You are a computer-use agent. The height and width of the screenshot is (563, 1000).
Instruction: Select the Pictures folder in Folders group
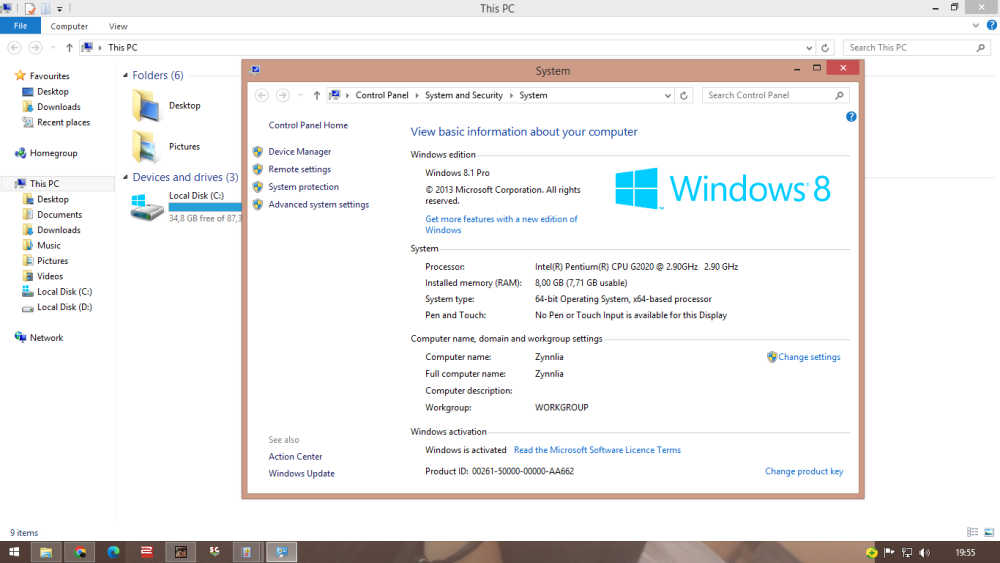click(x=167, y=147)
